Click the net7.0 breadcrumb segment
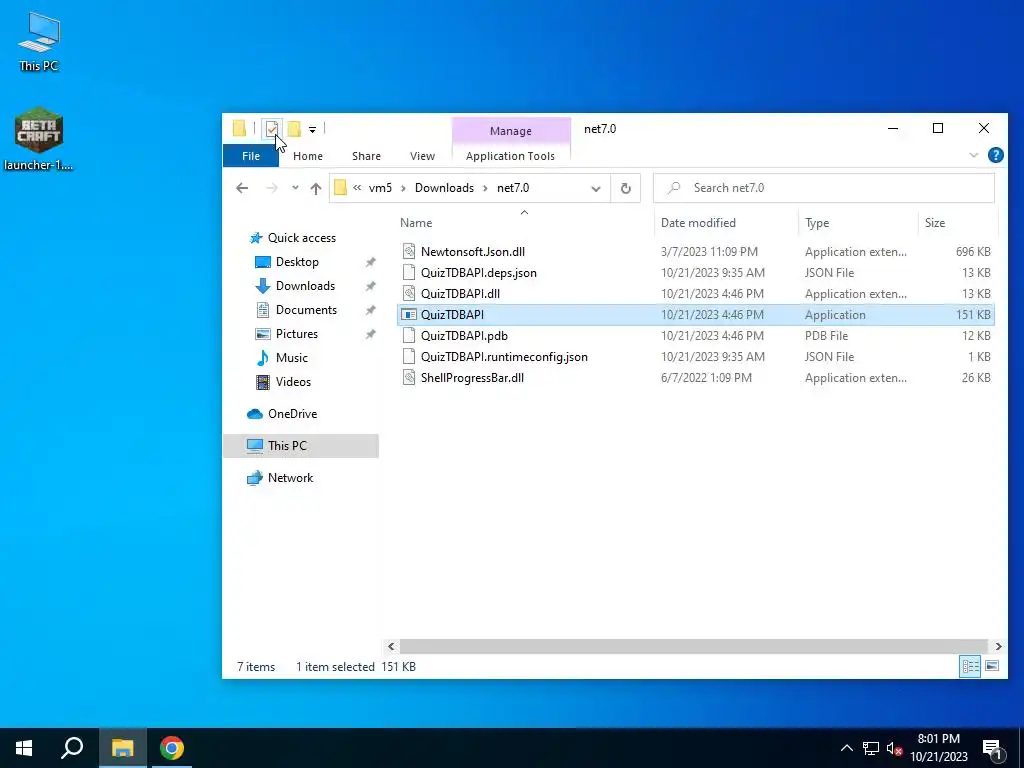 pos(513,188)
